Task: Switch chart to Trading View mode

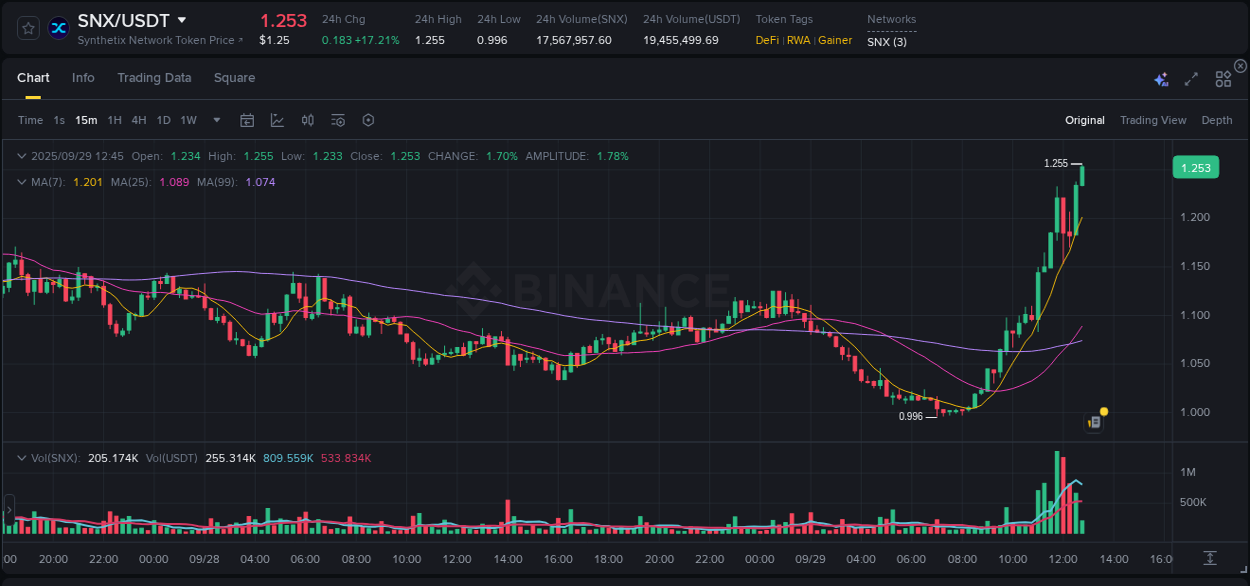Action: (x=1153, y=120)
